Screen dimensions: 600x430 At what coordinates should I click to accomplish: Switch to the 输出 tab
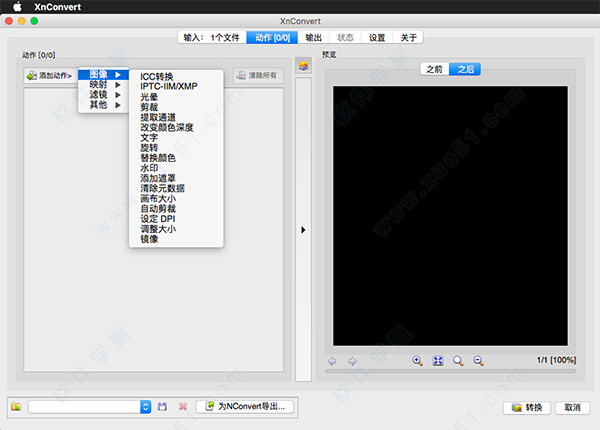(x=313, y=37)
